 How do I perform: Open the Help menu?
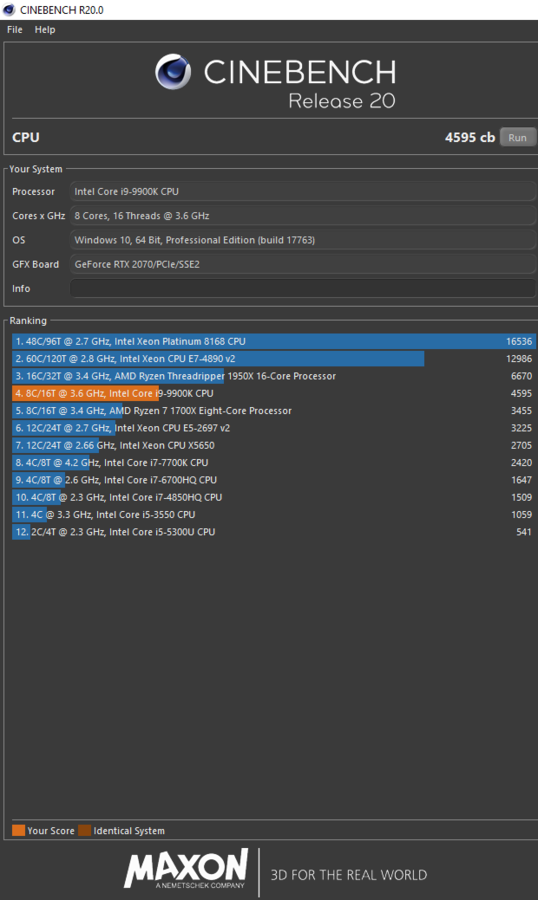(45, 29)
